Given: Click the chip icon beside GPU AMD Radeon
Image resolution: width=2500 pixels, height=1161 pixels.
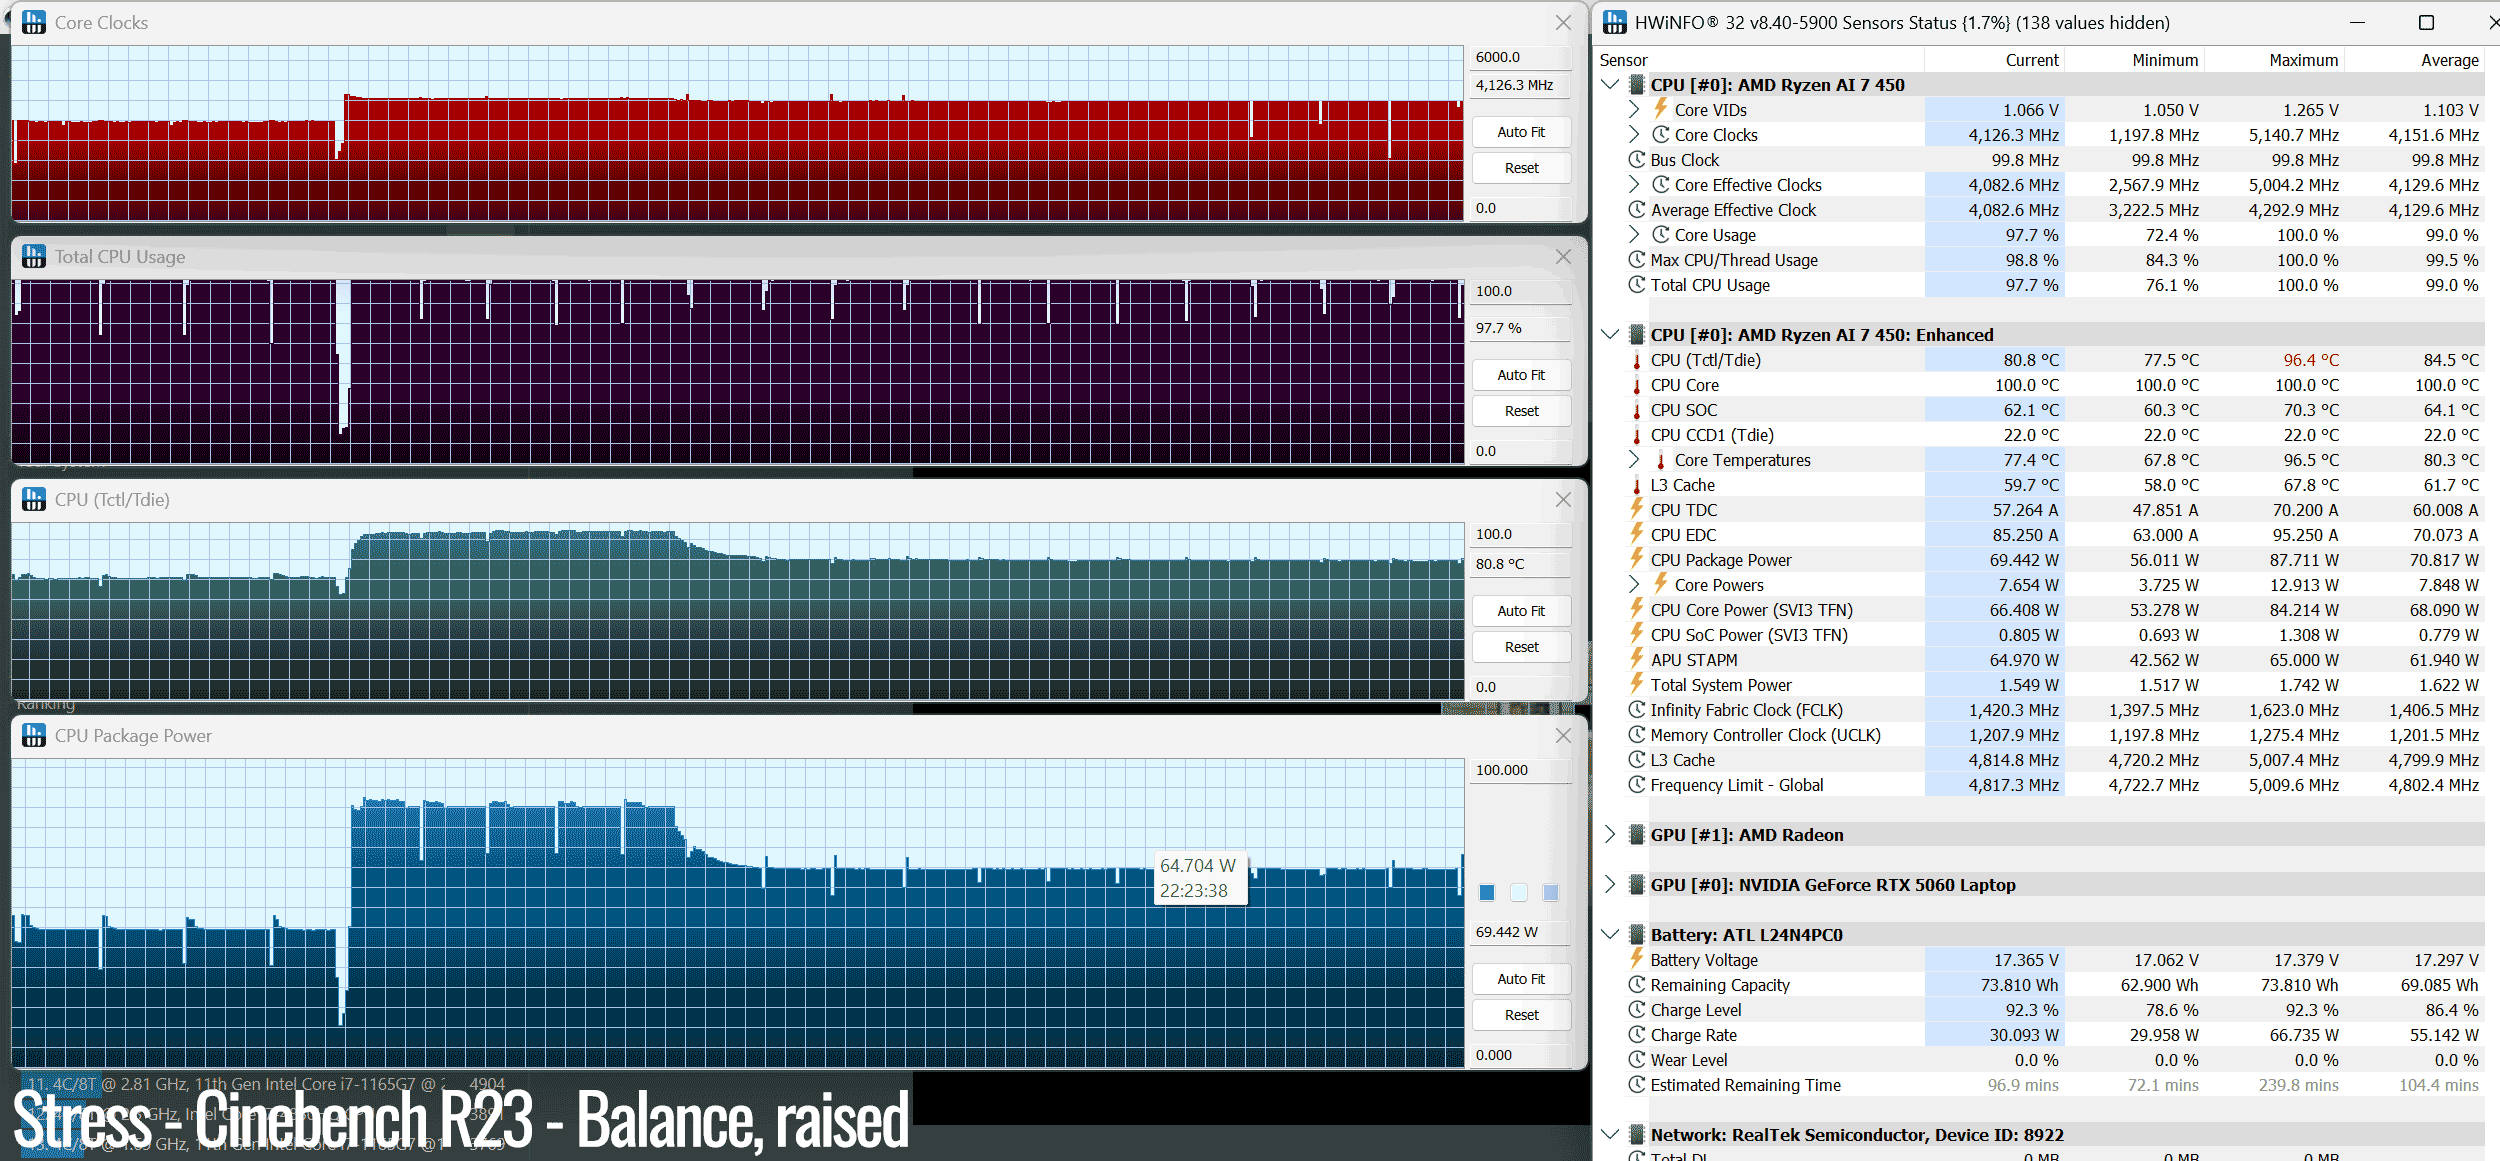Looking at the screenshot, I should coord(1637,834).
